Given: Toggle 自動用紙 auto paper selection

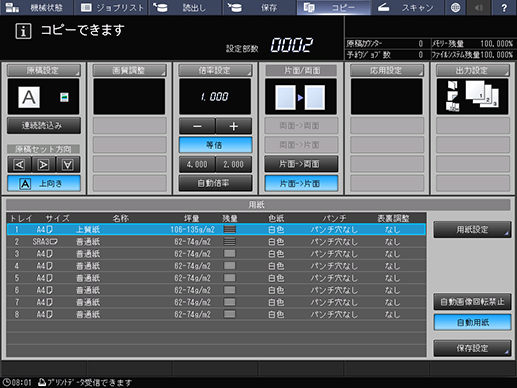Looking at the screenshot, I should (472, 322).
